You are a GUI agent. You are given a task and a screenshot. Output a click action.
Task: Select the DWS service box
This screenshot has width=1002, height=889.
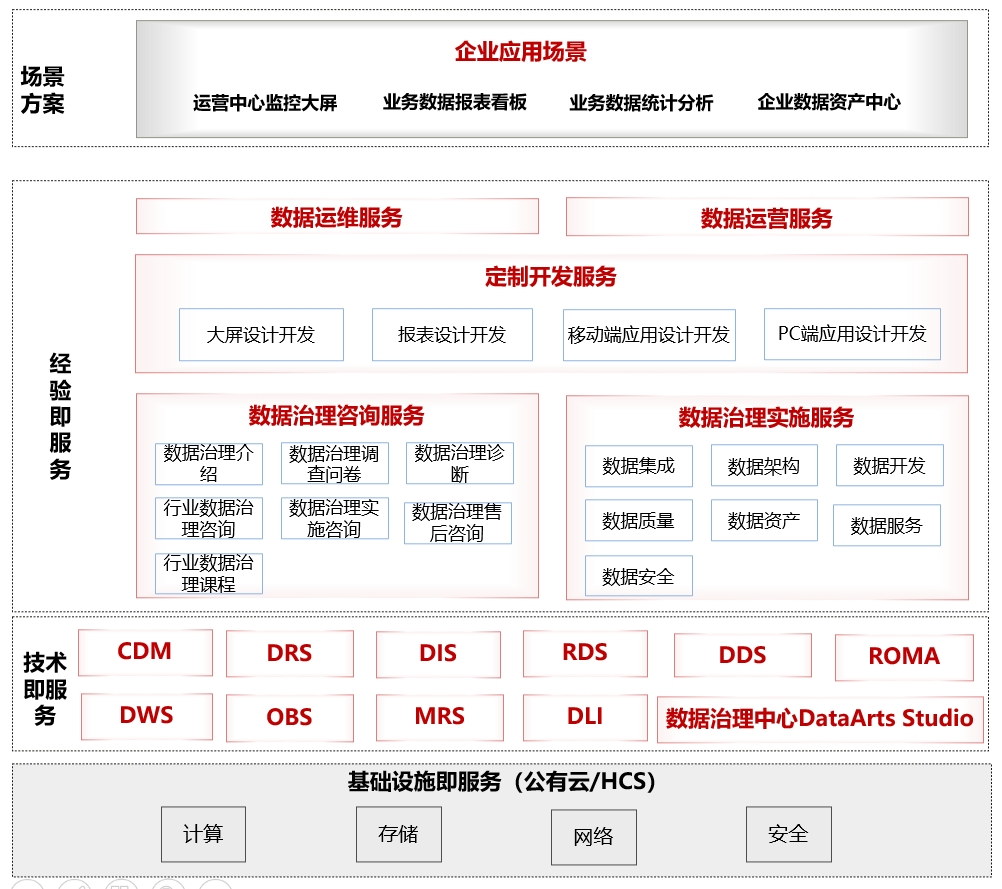point(147,716)
